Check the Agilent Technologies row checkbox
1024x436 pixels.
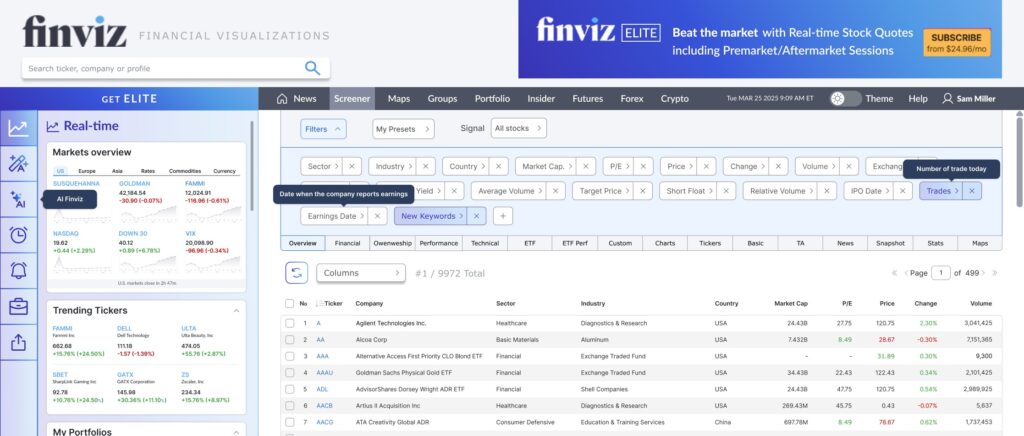[x=289, y=323]
